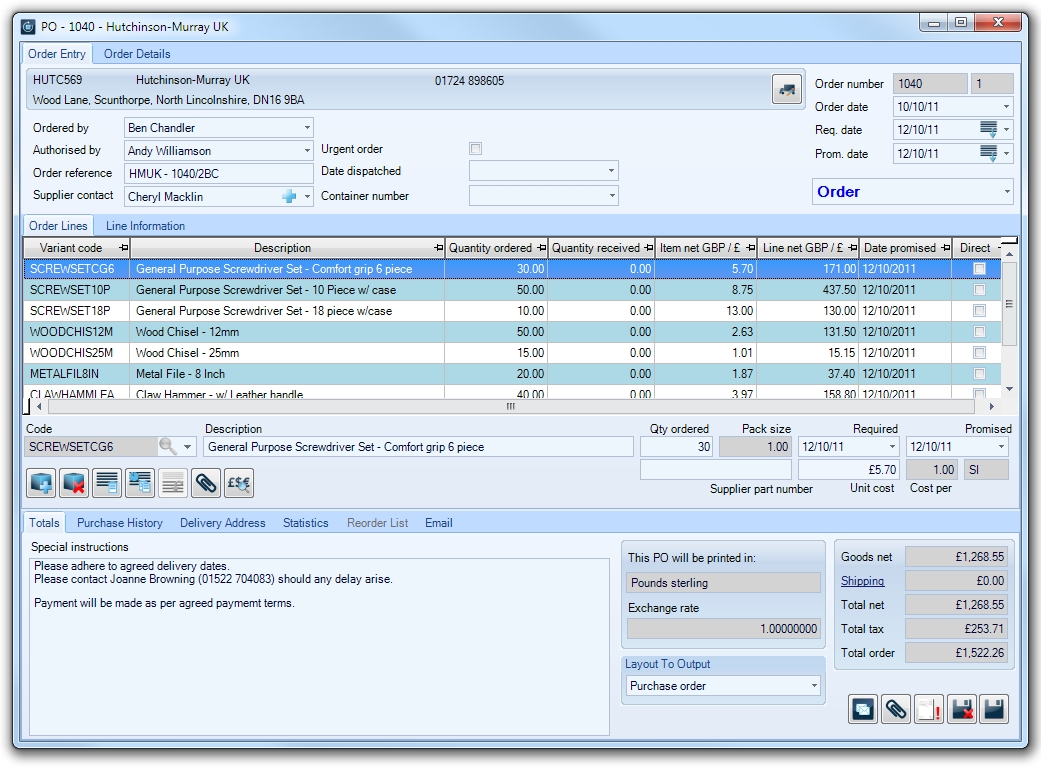Click the line attachment paperclip icon below Code

pos(206,484)
